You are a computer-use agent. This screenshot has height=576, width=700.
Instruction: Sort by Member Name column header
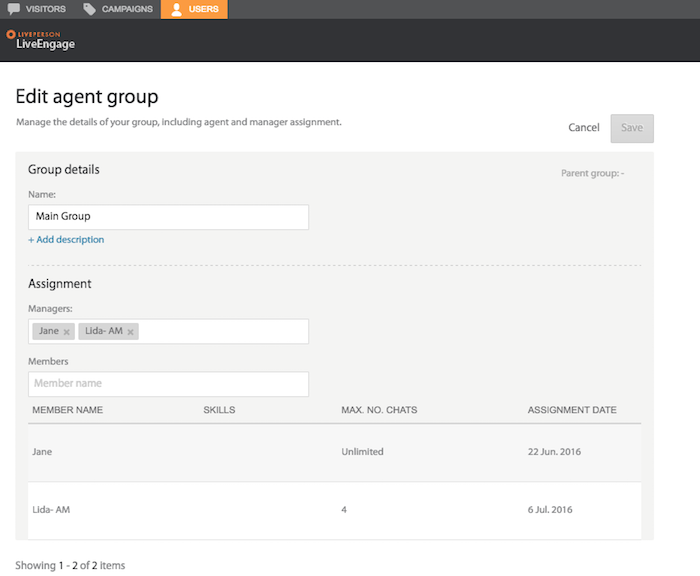coord(67,410)
